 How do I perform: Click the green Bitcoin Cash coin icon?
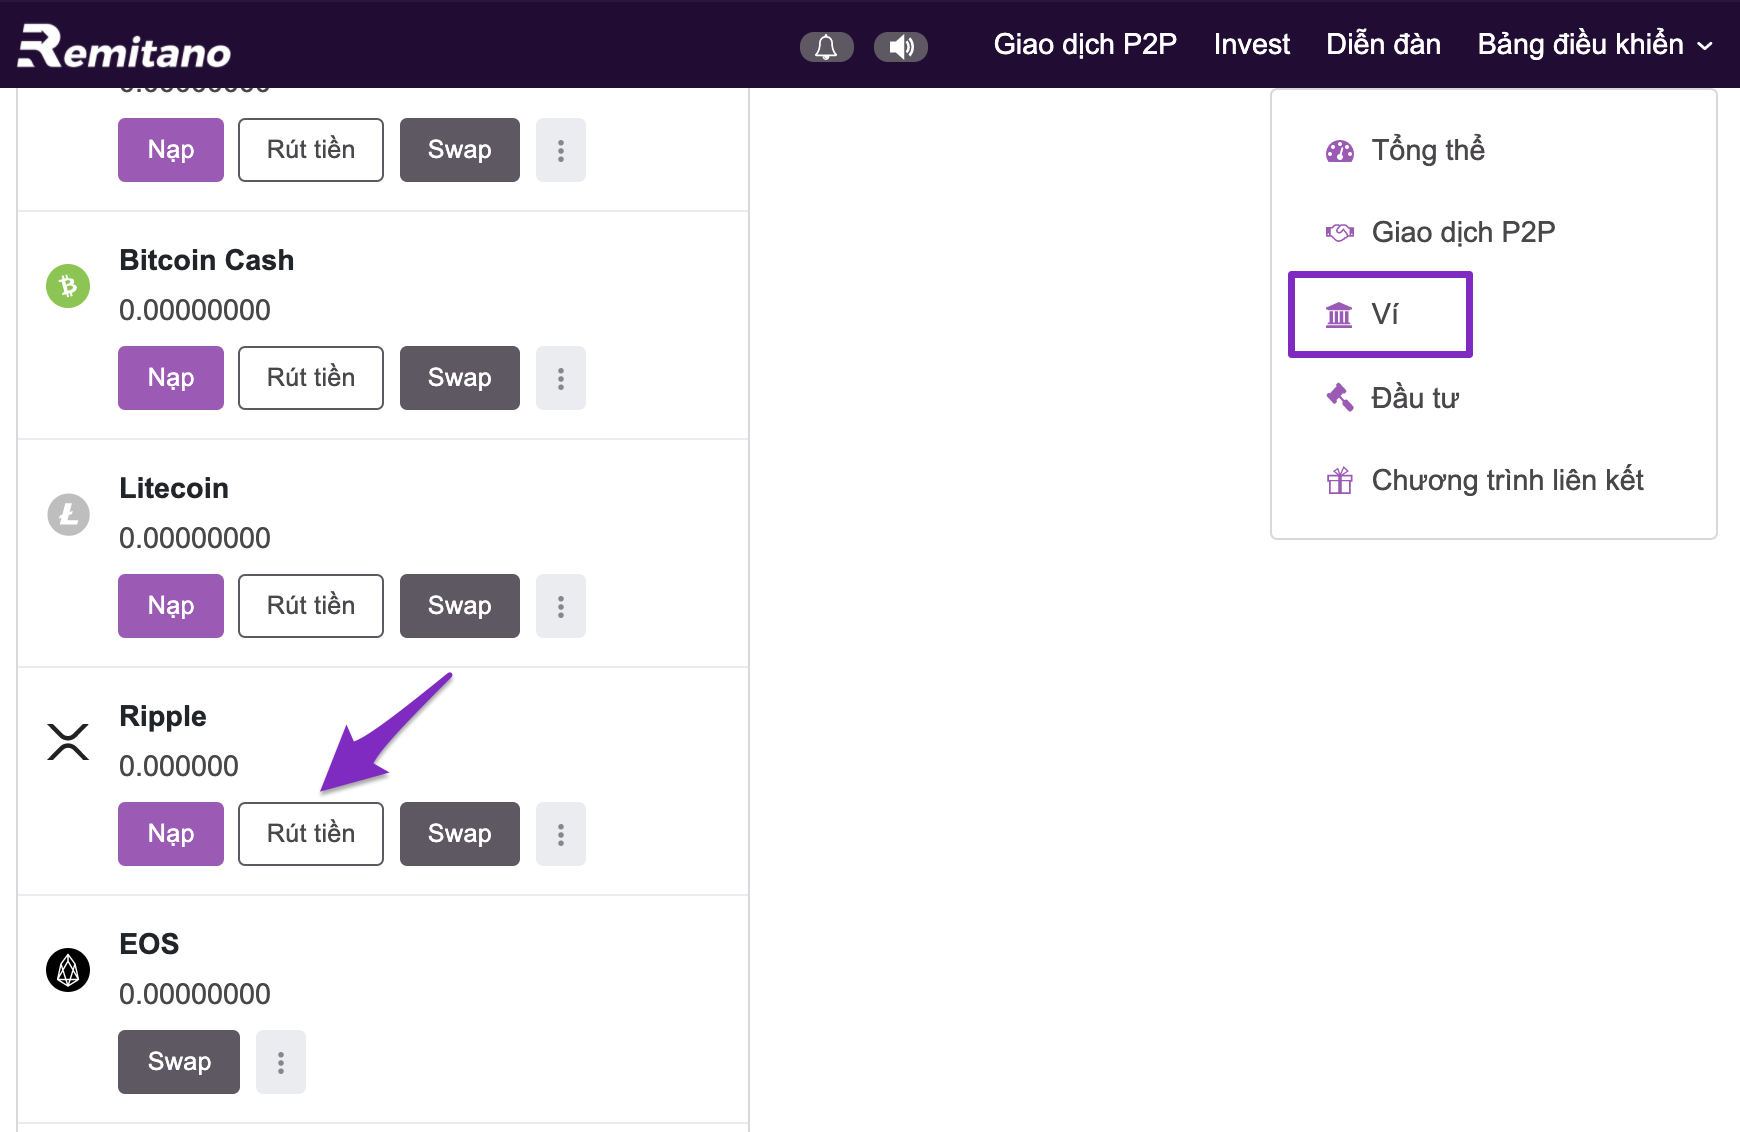pos(68,286)
